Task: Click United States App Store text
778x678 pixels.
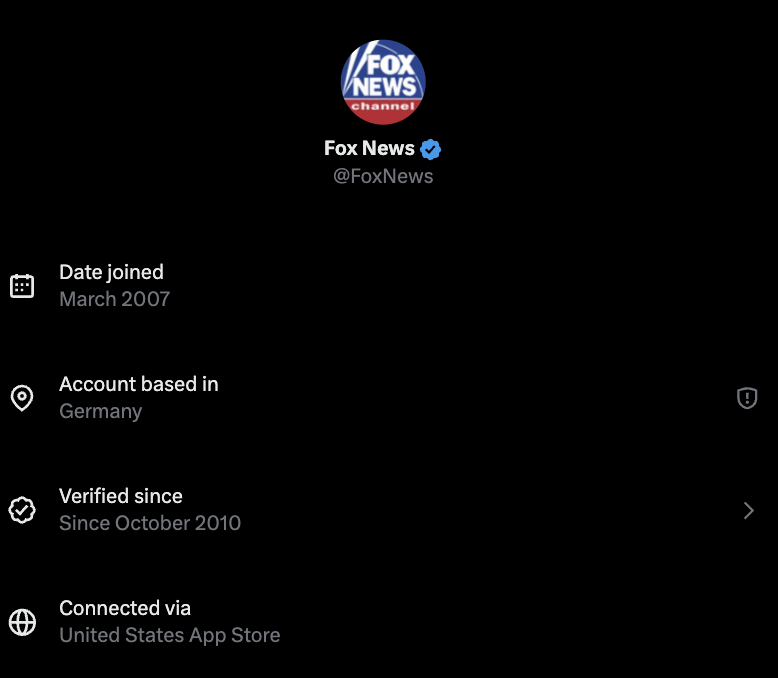Action: (x=170, y=635)
